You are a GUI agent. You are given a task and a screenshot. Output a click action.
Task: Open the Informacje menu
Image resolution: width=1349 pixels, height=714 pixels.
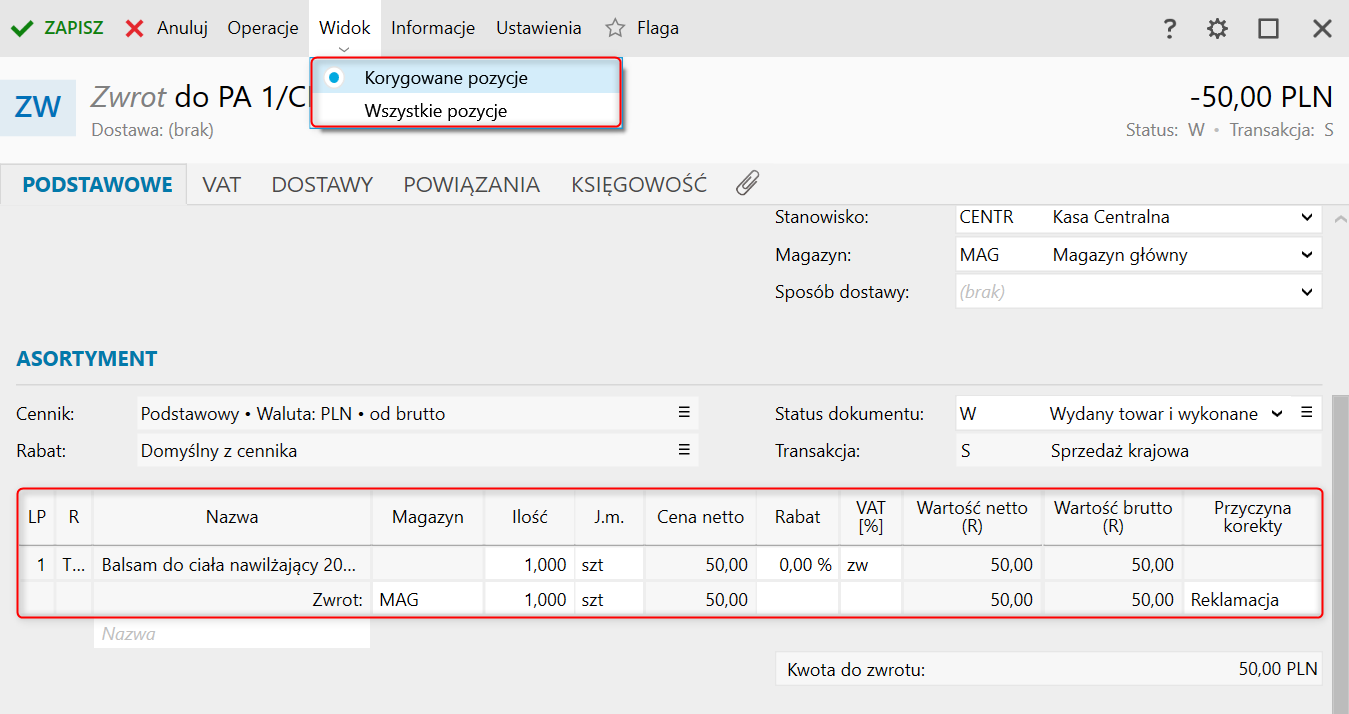[433, 28]
